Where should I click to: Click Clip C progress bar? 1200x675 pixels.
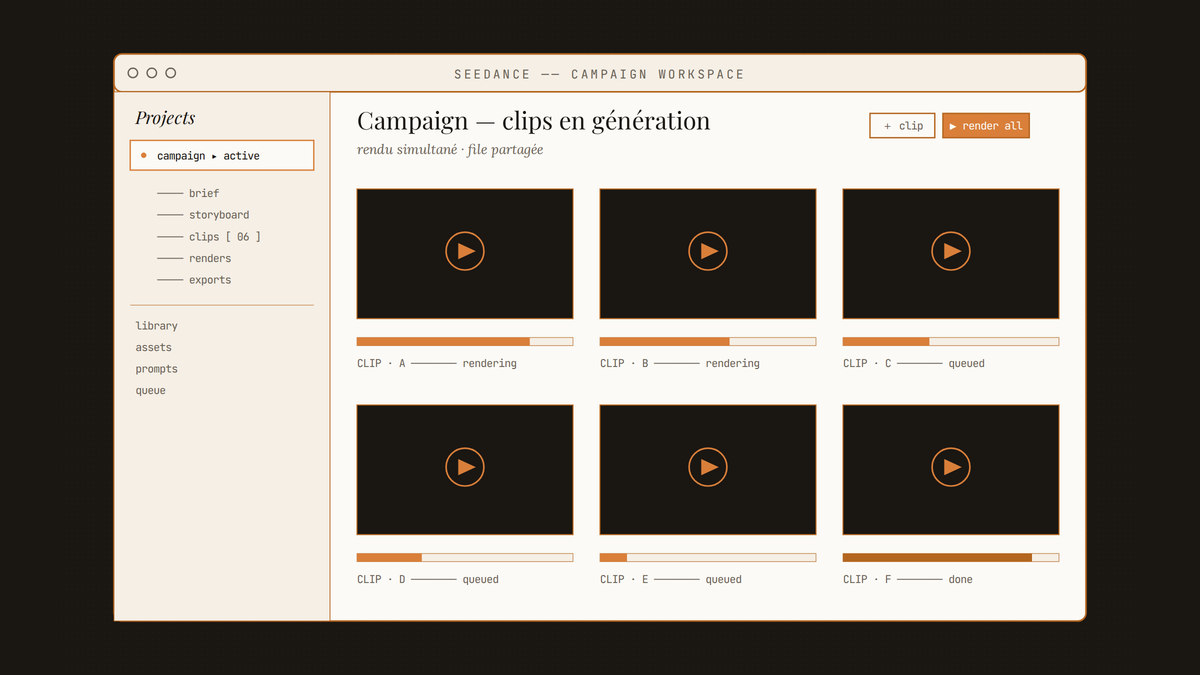click(x=951, y=342)
